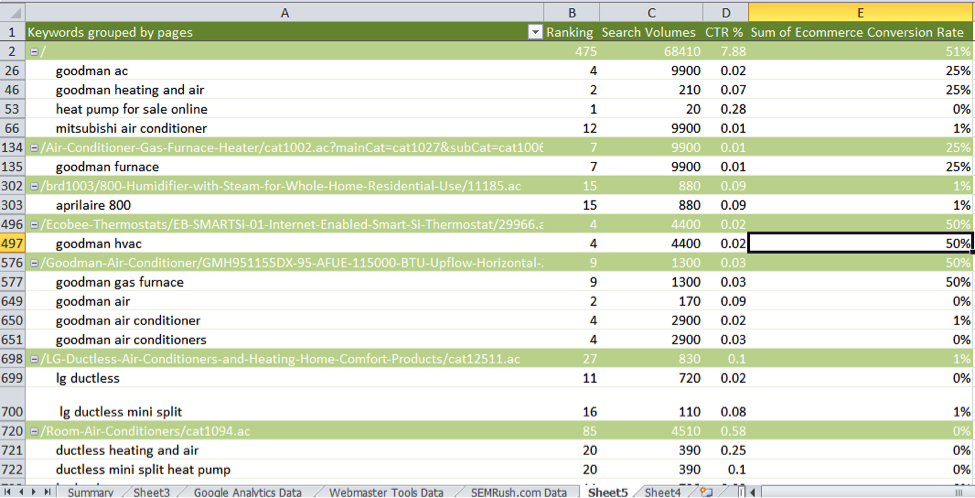Select column E header
Viewport: 975px width, 498px height.
coord(861,12)
